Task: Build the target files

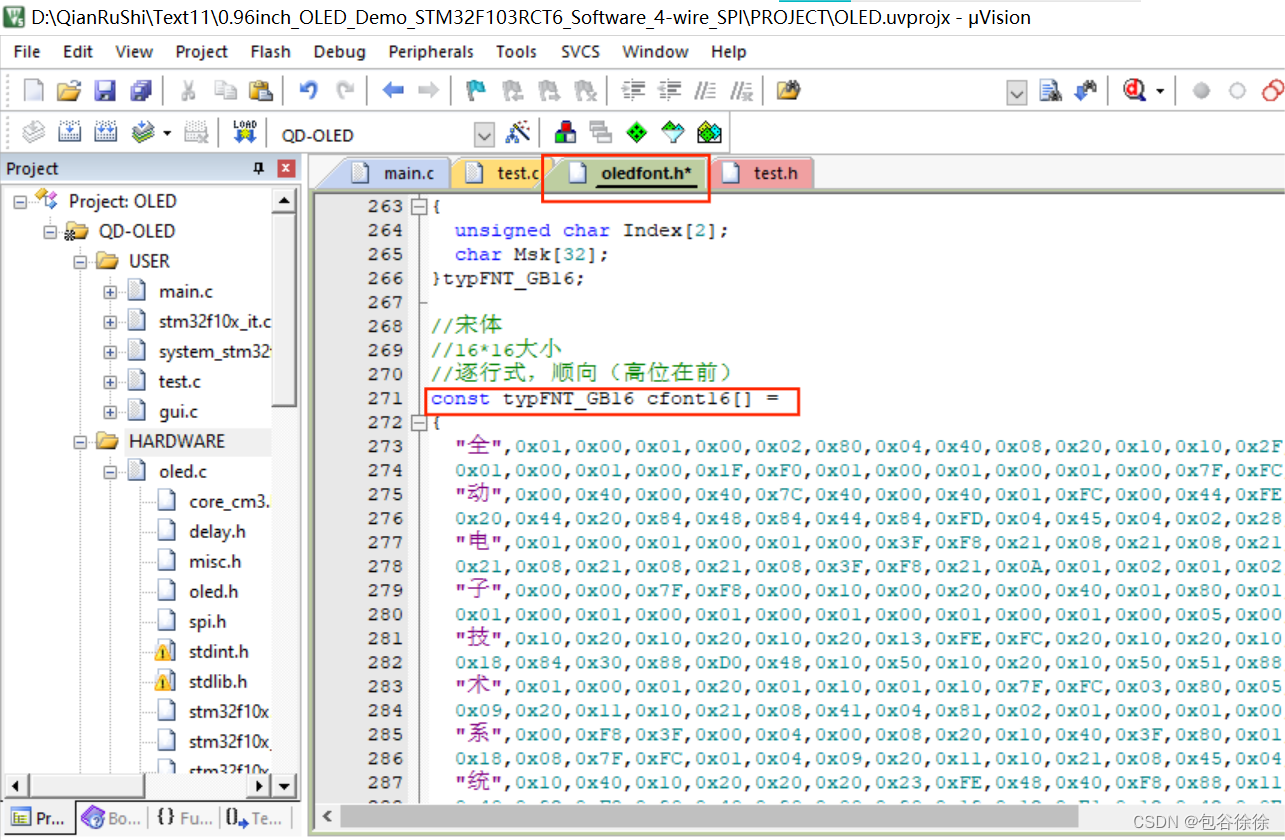Action: (69, 133)
